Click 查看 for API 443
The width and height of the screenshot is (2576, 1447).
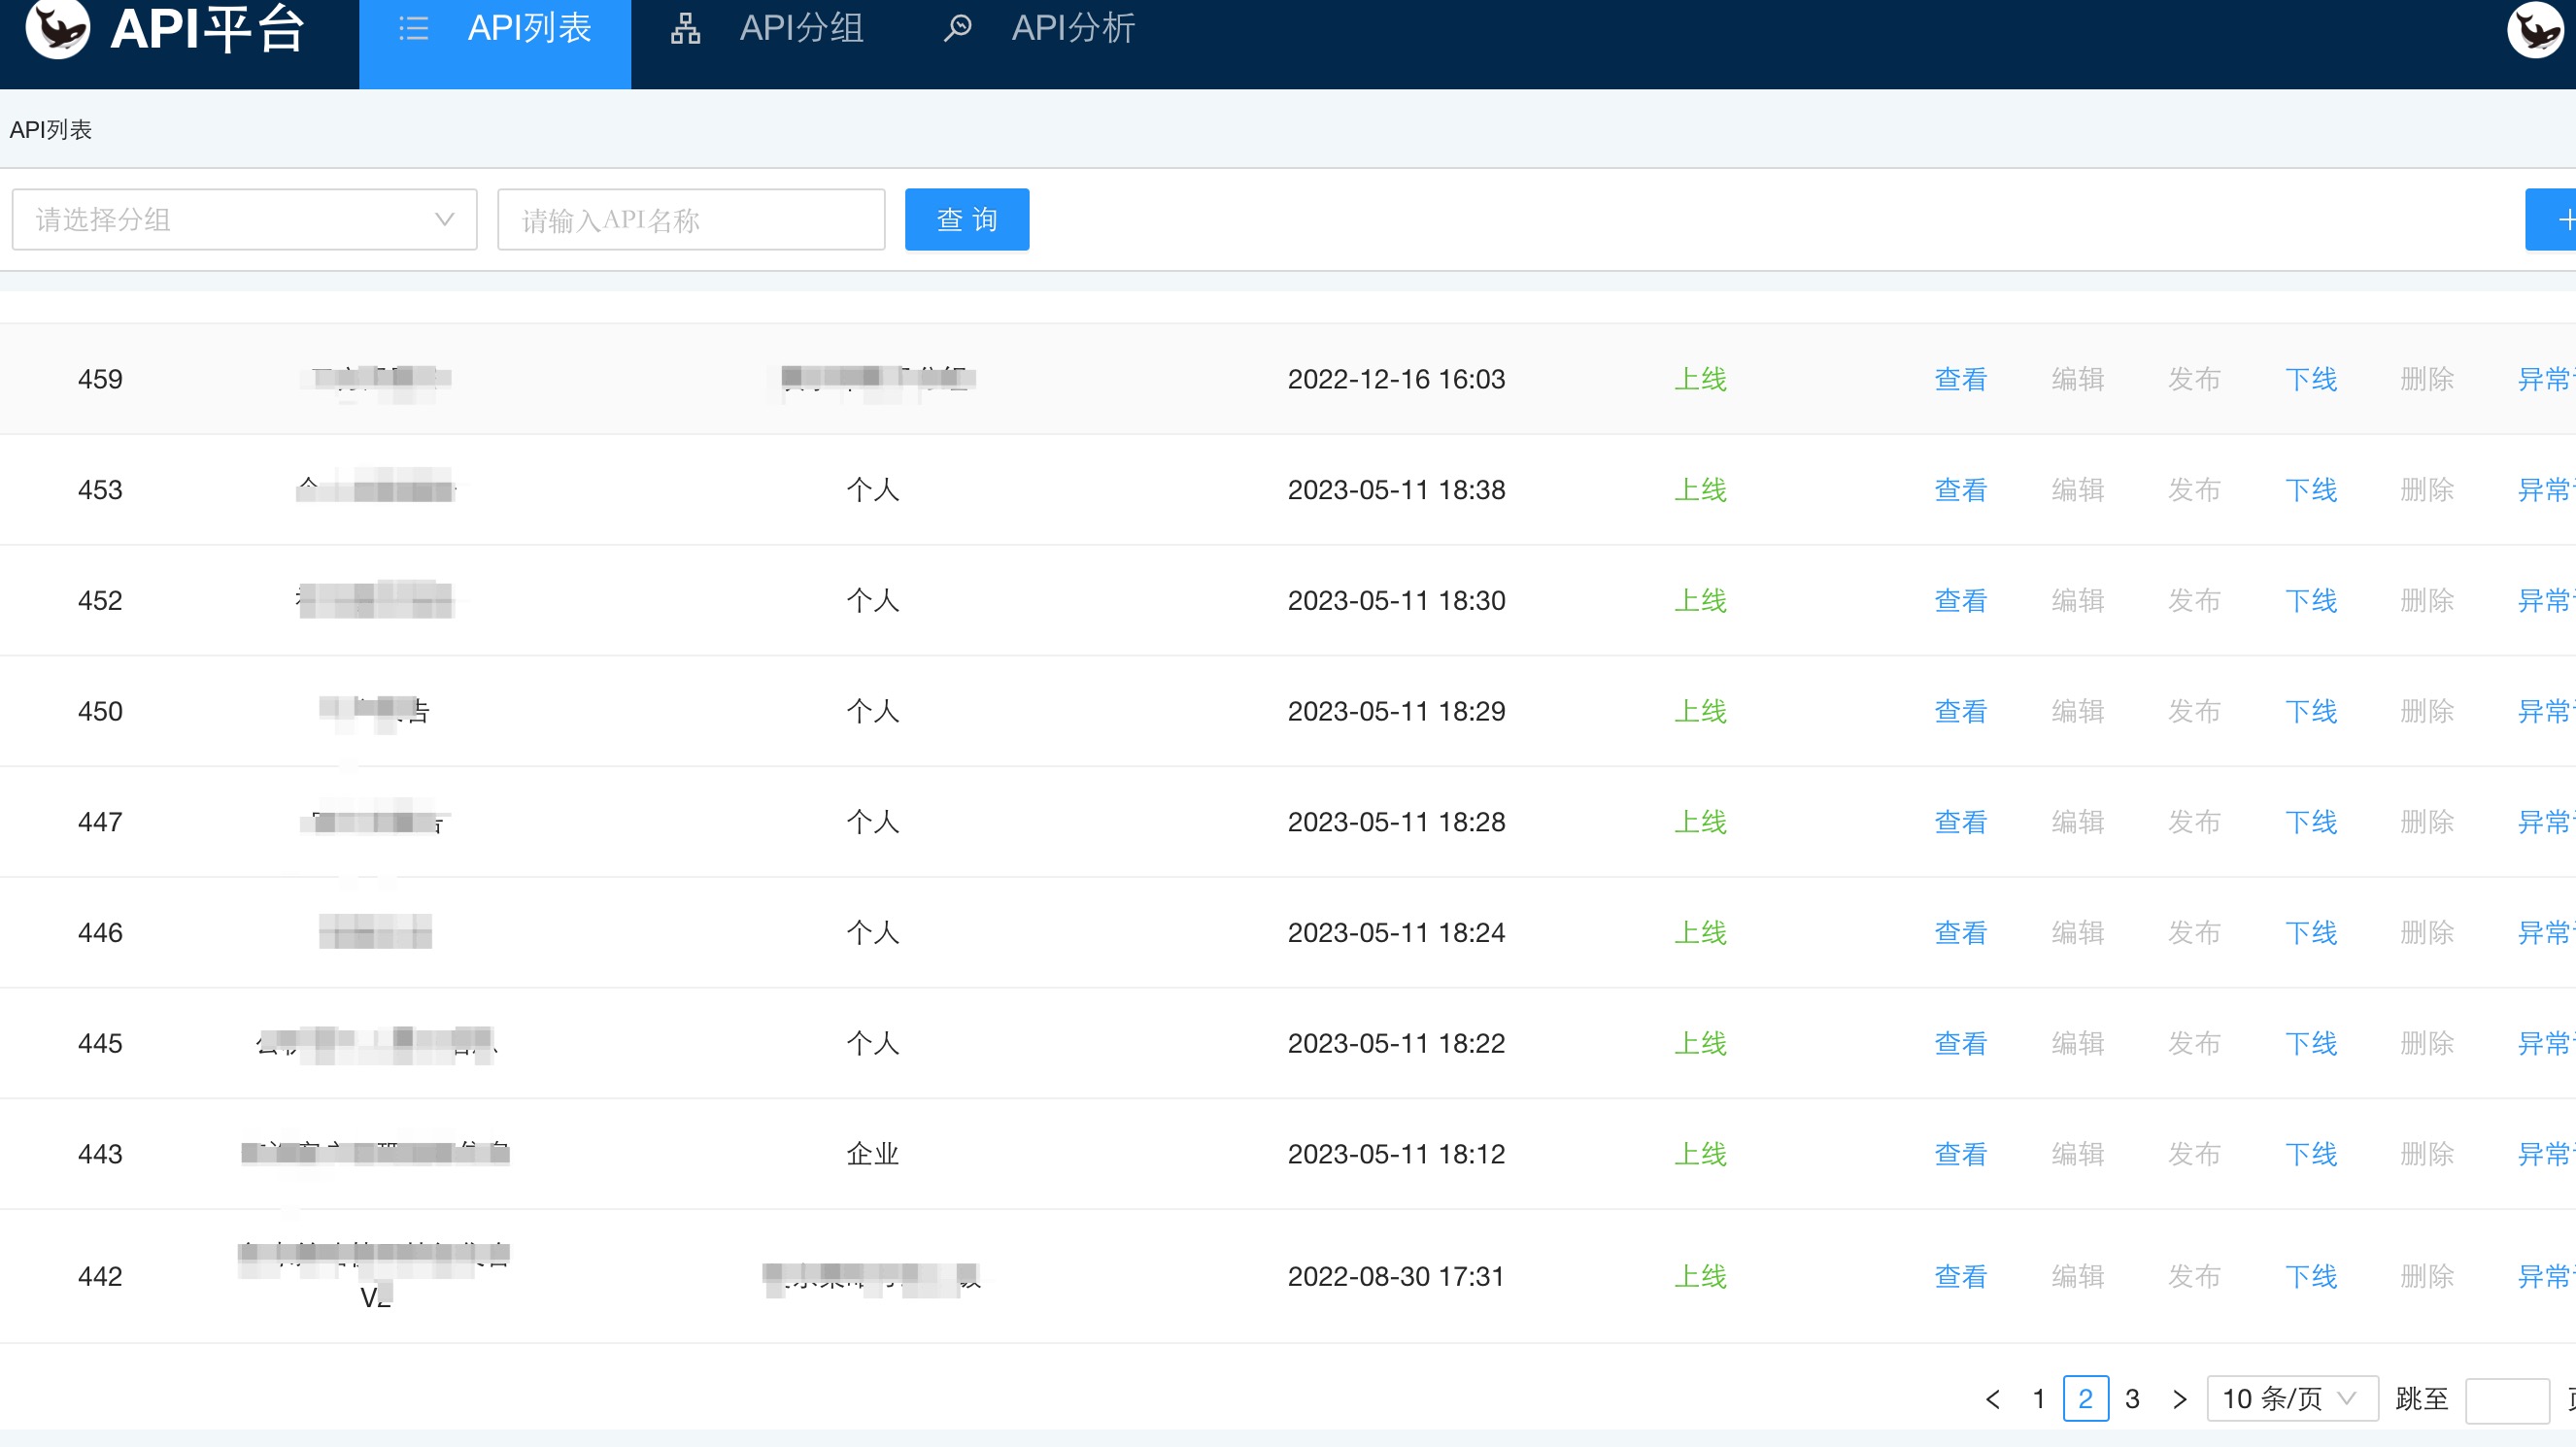(1961, 1154)
